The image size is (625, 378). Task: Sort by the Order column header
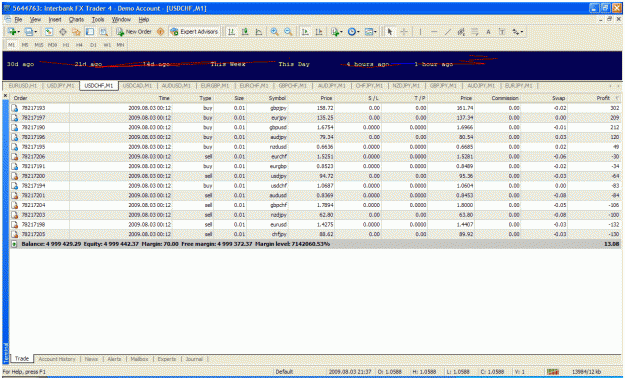point(39,98)
